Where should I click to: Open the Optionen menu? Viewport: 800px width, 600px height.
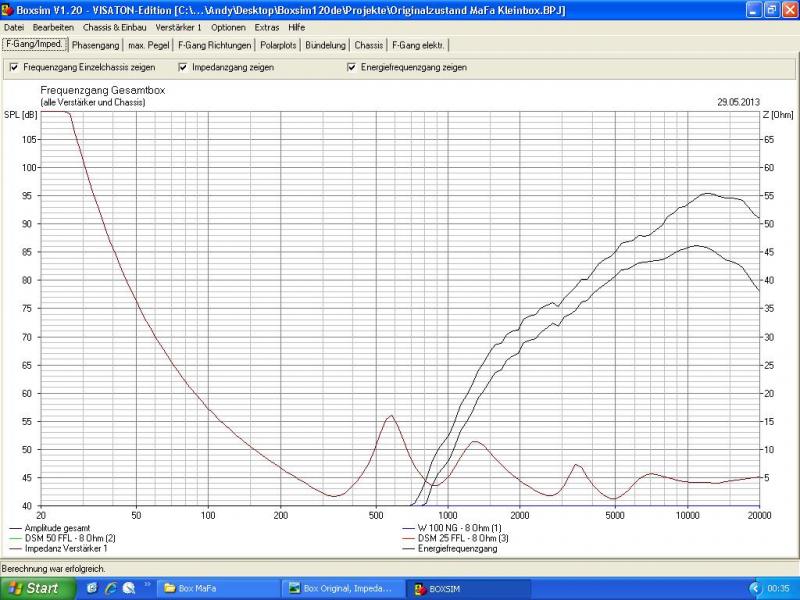click(228, 28)
